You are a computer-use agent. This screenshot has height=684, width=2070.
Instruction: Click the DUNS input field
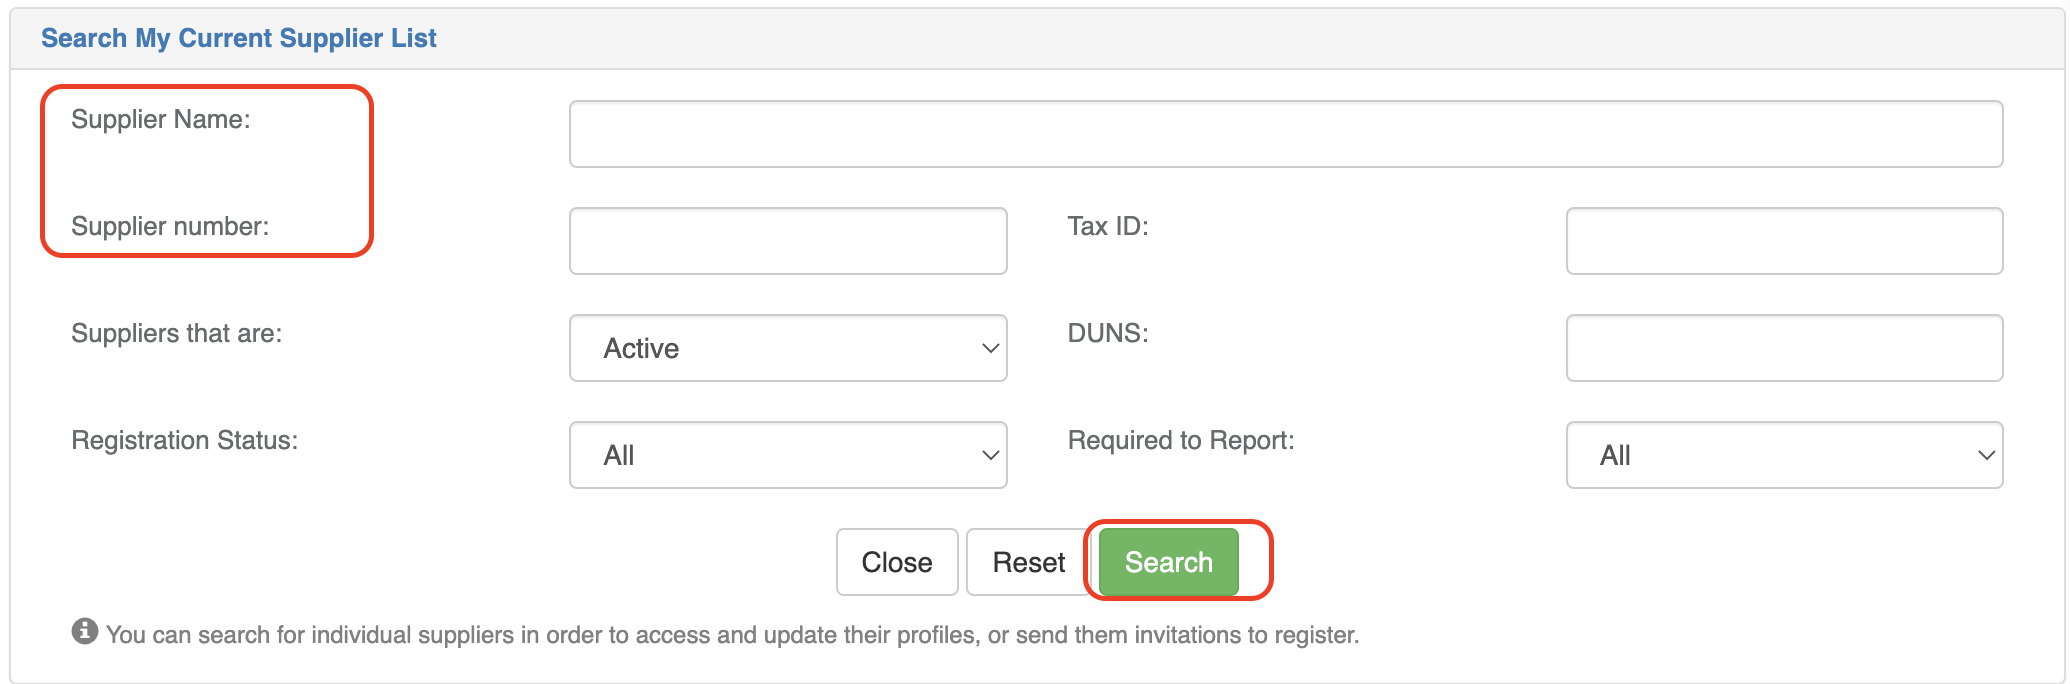click(1784, 348)
